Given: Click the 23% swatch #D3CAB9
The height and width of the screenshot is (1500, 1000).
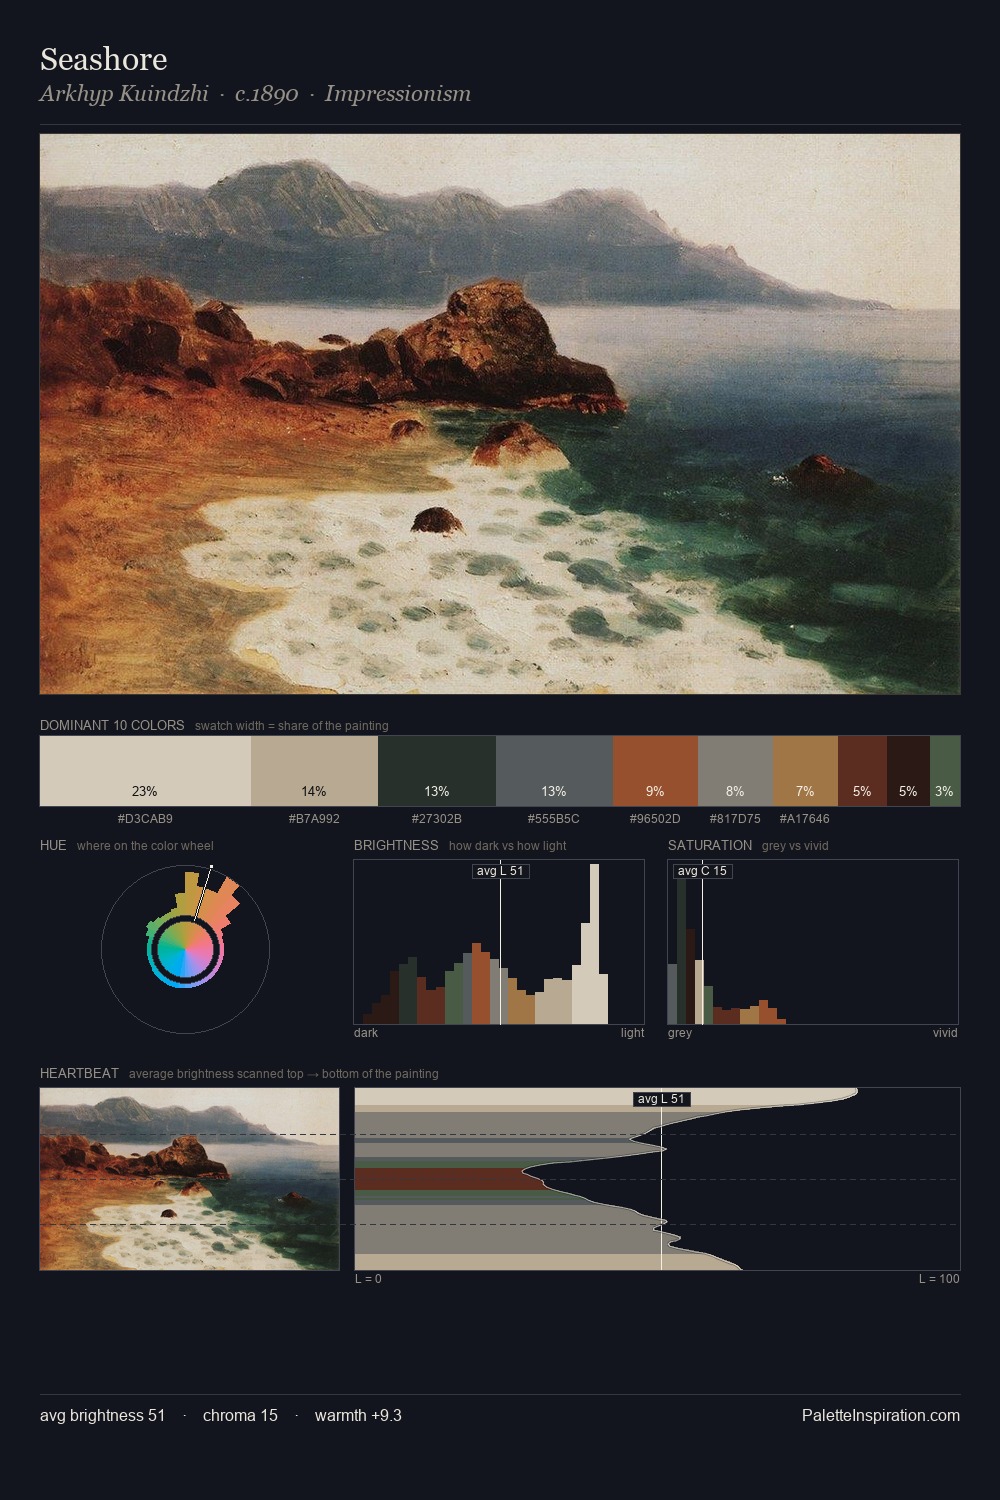Looking at the screenshot, I should click(145, 771).
